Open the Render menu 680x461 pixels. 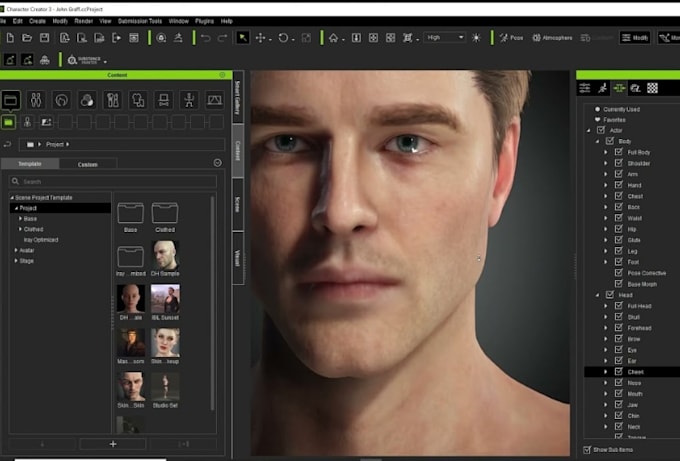tap(84, 21)
